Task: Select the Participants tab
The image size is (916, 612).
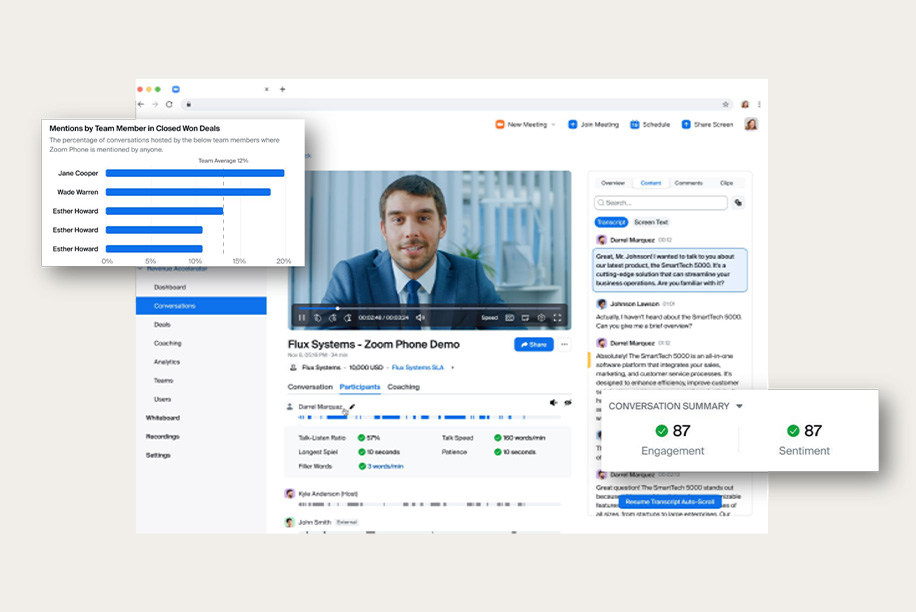Action: pyautogui.click(x=360, y=387)
